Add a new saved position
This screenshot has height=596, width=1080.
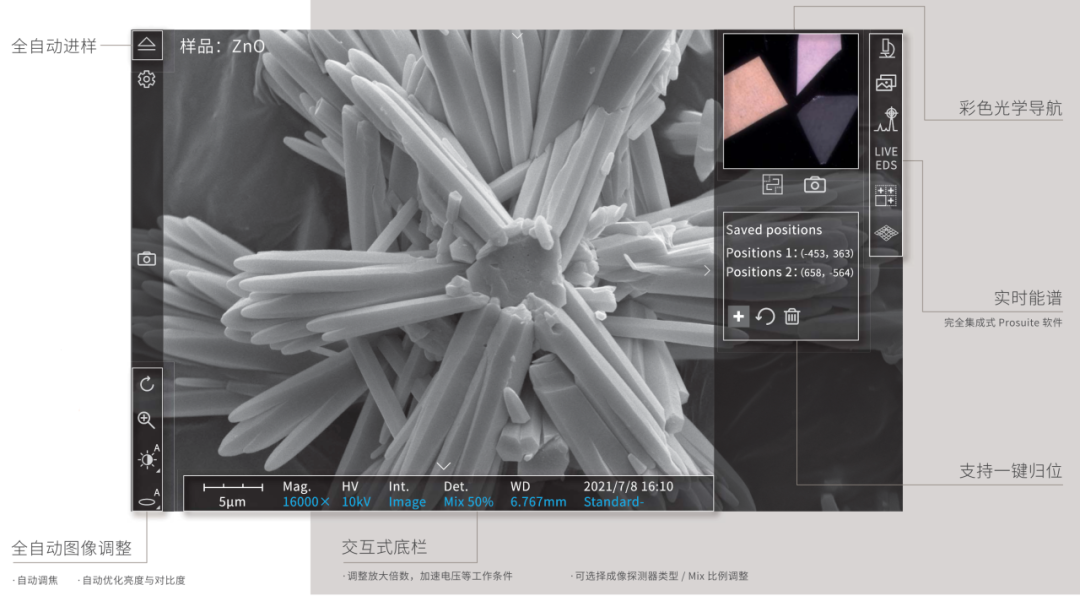point(738,317)
